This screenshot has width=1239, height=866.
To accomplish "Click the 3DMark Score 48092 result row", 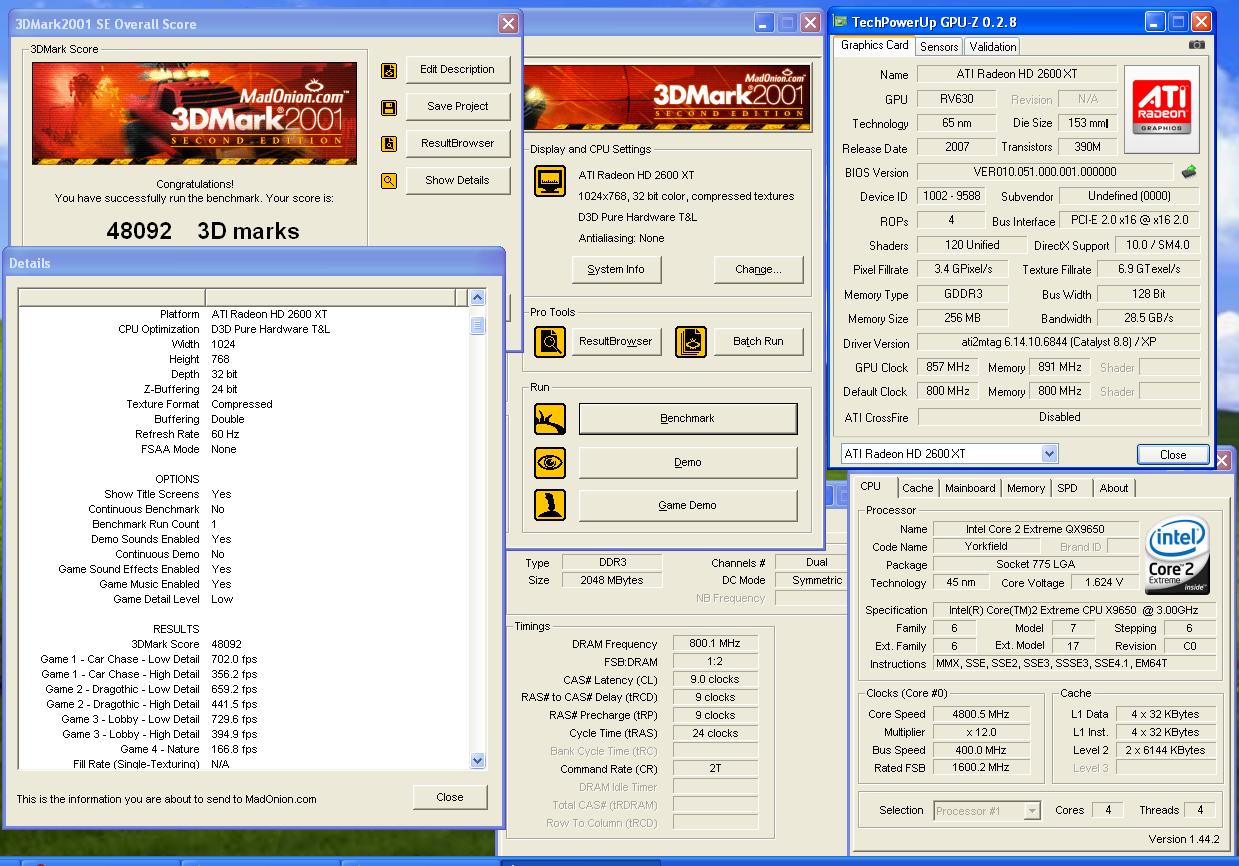I will click(243, 645).
